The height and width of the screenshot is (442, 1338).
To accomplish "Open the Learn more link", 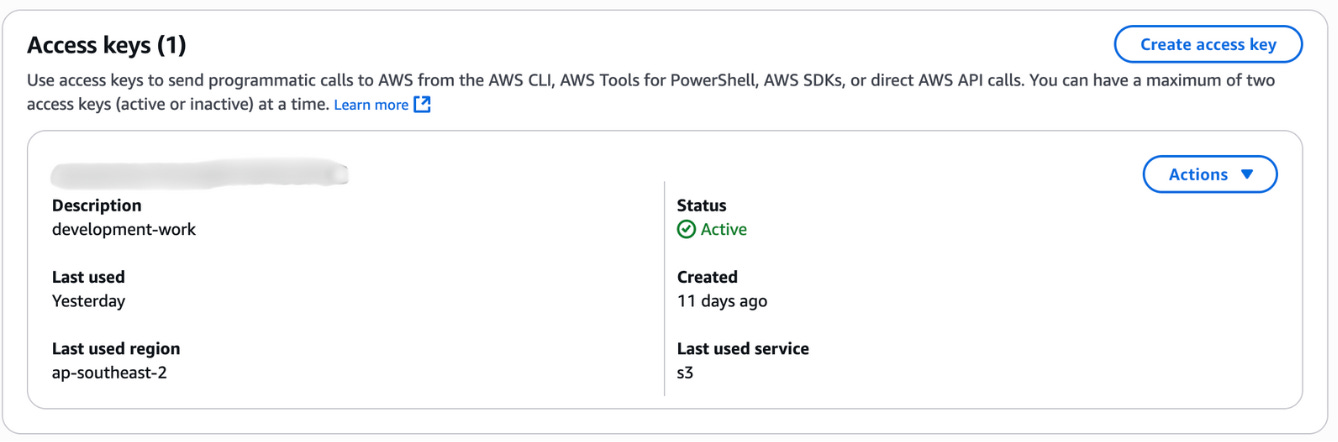I will (371, 105).
